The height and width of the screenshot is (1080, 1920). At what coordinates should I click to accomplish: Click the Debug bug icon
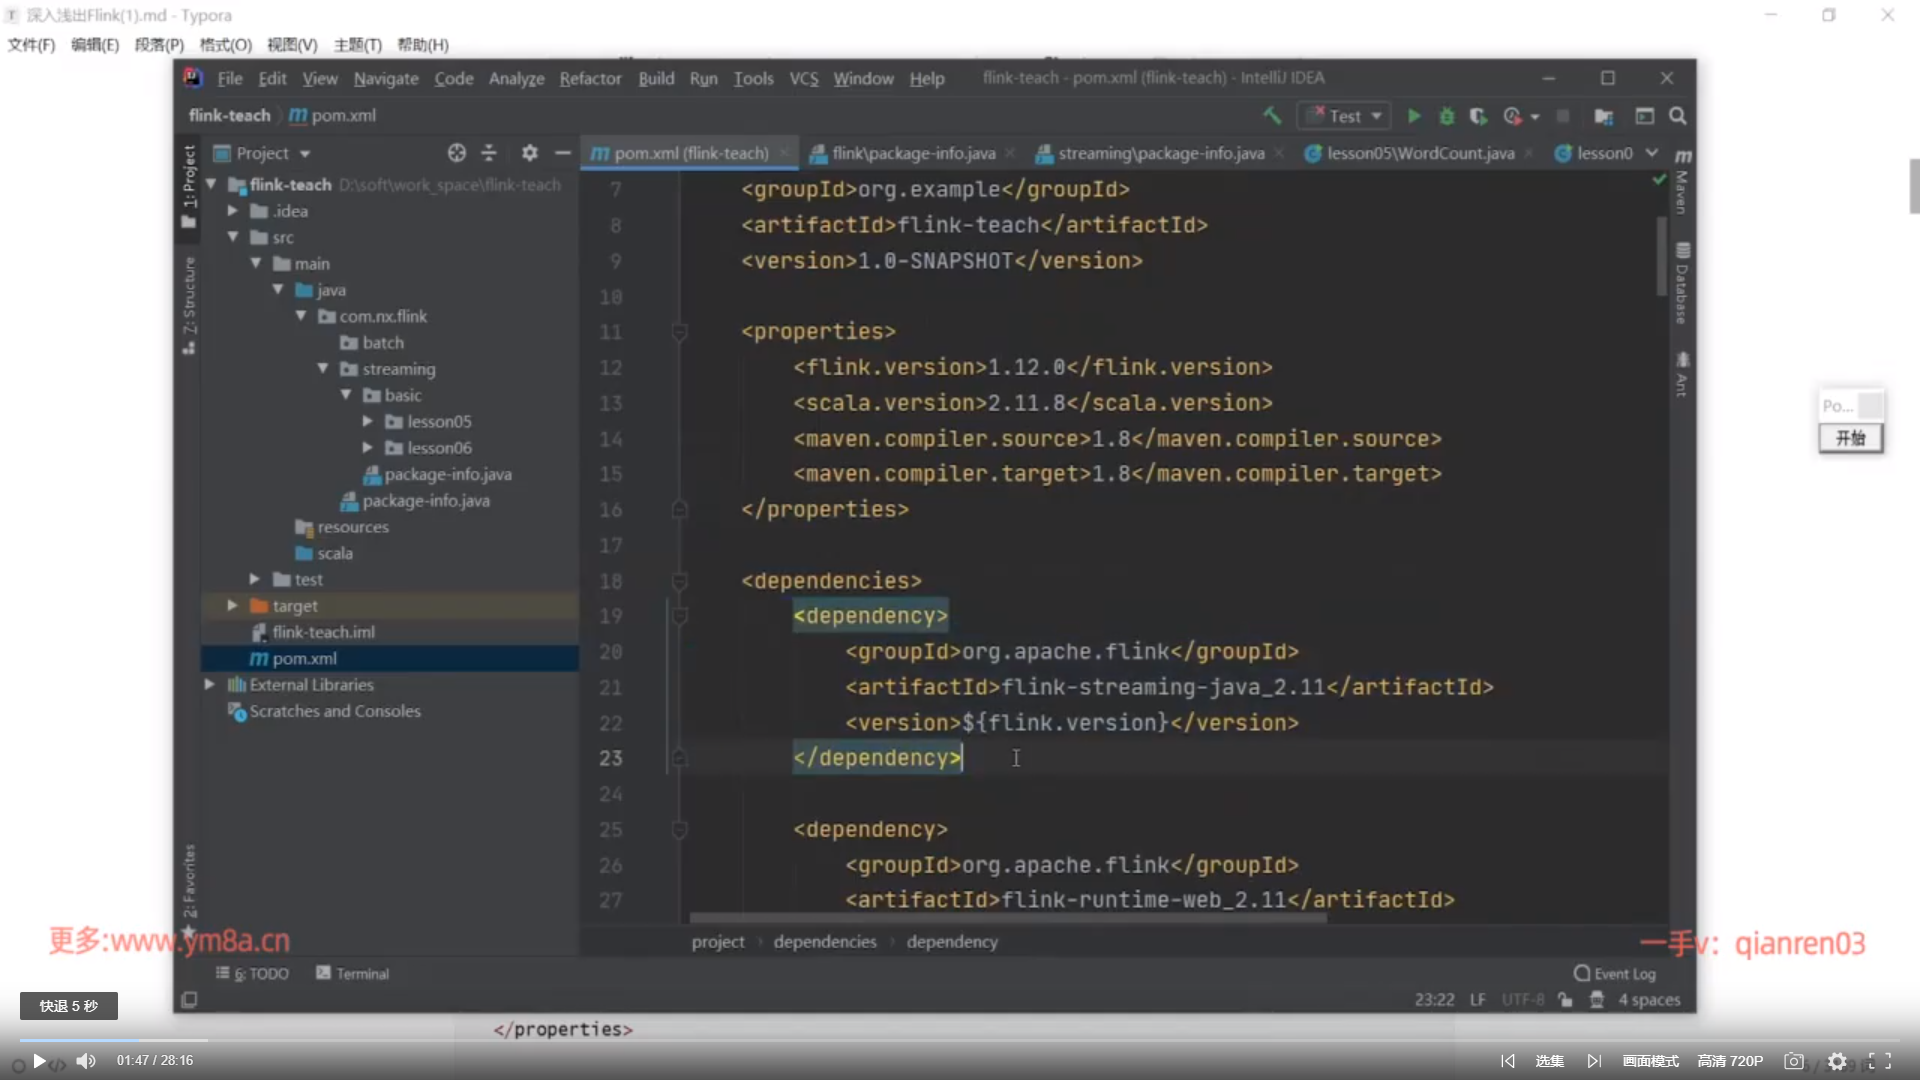click(1446, 116)
